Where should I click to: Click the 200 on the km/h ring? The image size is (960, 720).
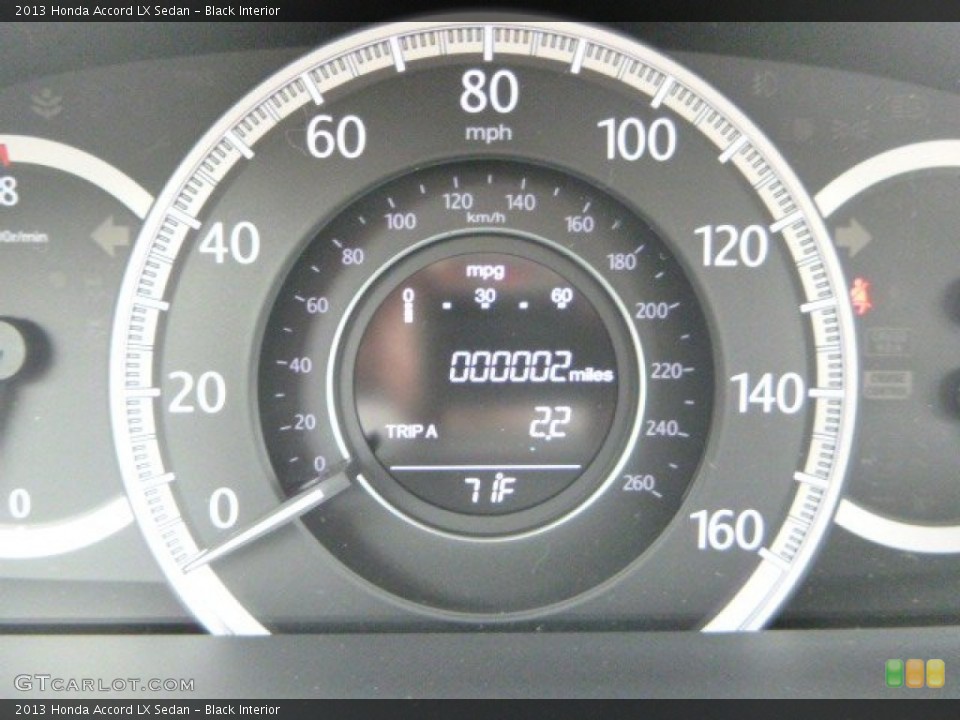click(651, 311)
